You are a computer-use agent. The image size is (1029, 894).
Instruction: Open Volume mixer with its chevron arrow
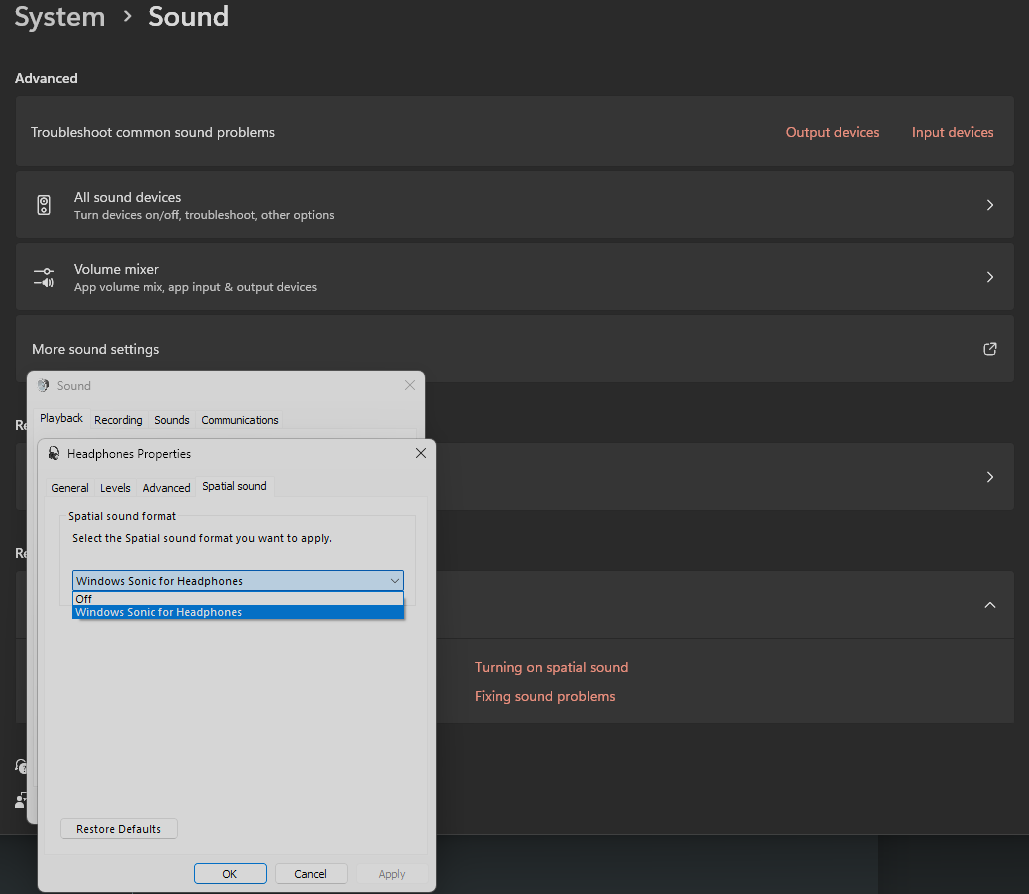pyautogui.click(x=989, y=277)
